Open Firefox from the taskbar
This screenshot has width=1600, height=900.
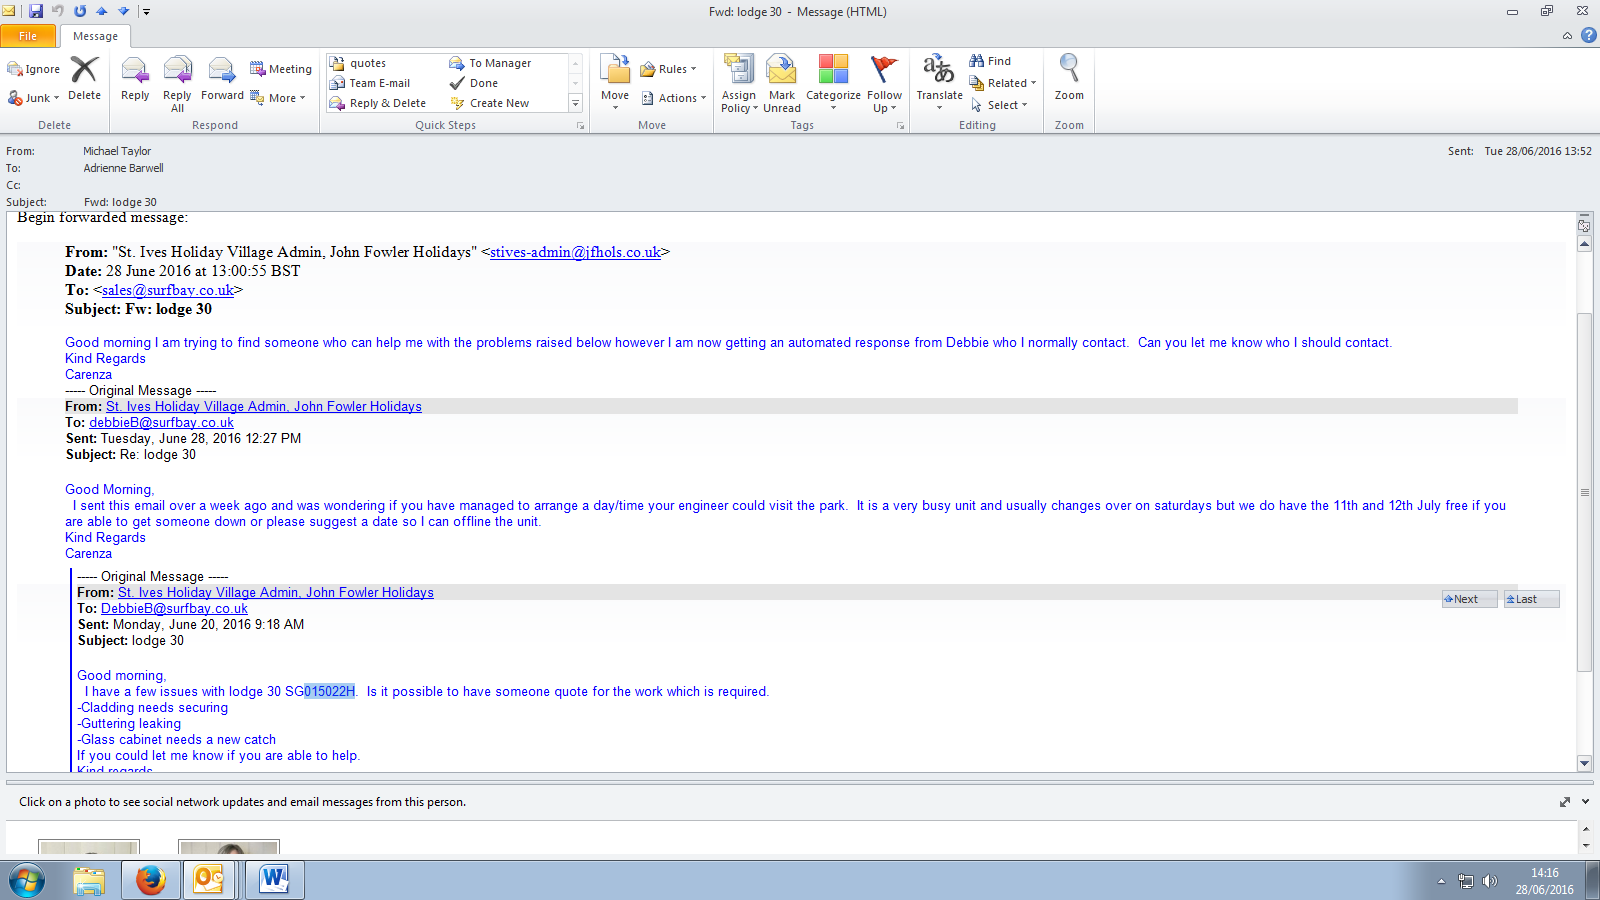150,880
